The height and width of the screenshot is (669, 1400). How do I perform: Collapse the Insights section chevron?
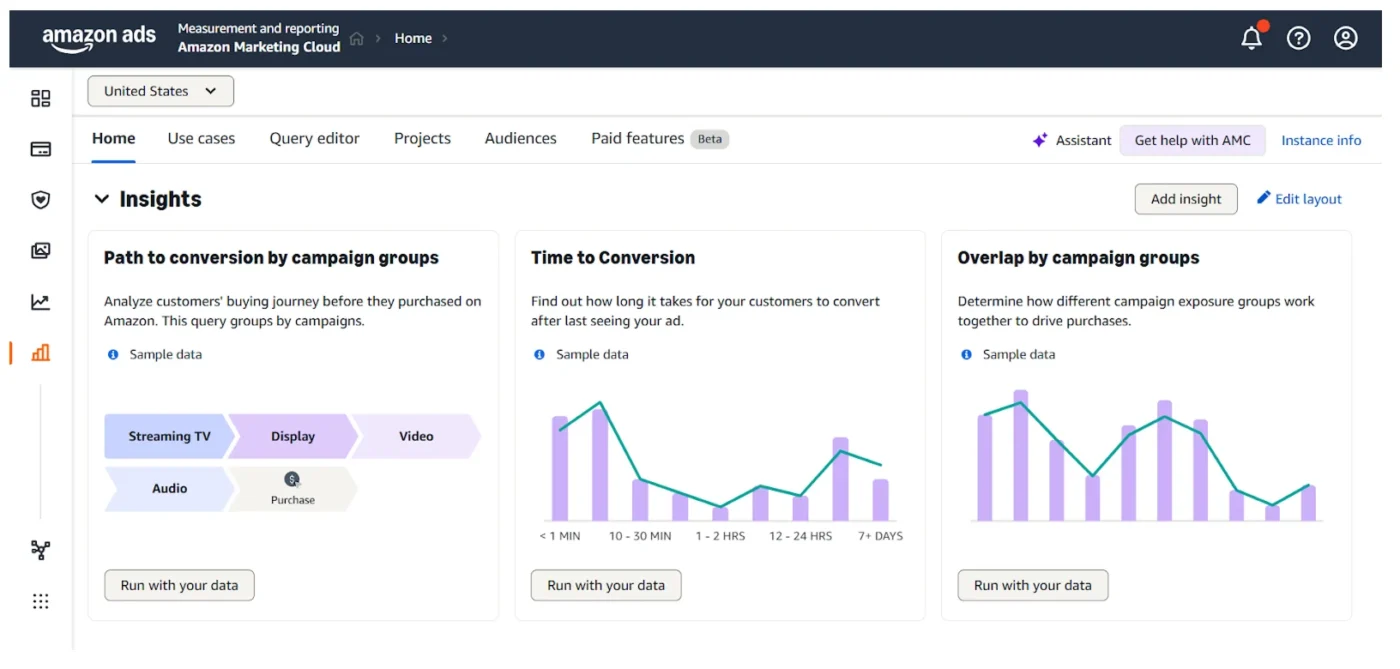click(x=102, y=199)
